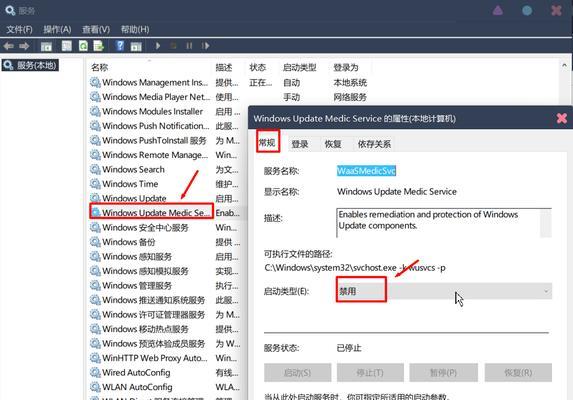573x400 pixels.
Task: Click the 恢复(R) button
Action: 518,373
